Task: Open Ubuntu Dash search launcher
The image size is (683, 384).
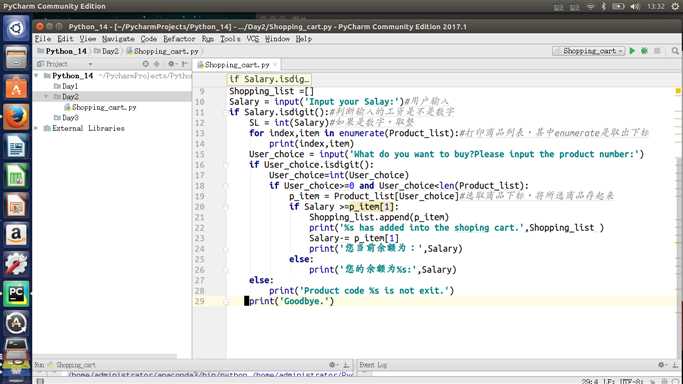Action: [16, 29]
